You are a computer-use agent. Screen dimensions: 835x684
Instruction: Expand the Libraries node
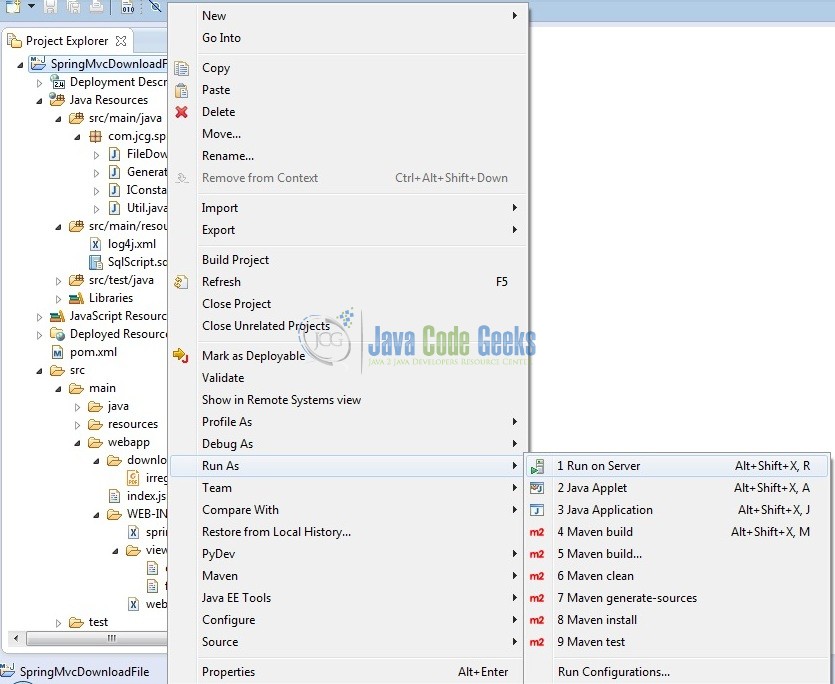point(59,299)
